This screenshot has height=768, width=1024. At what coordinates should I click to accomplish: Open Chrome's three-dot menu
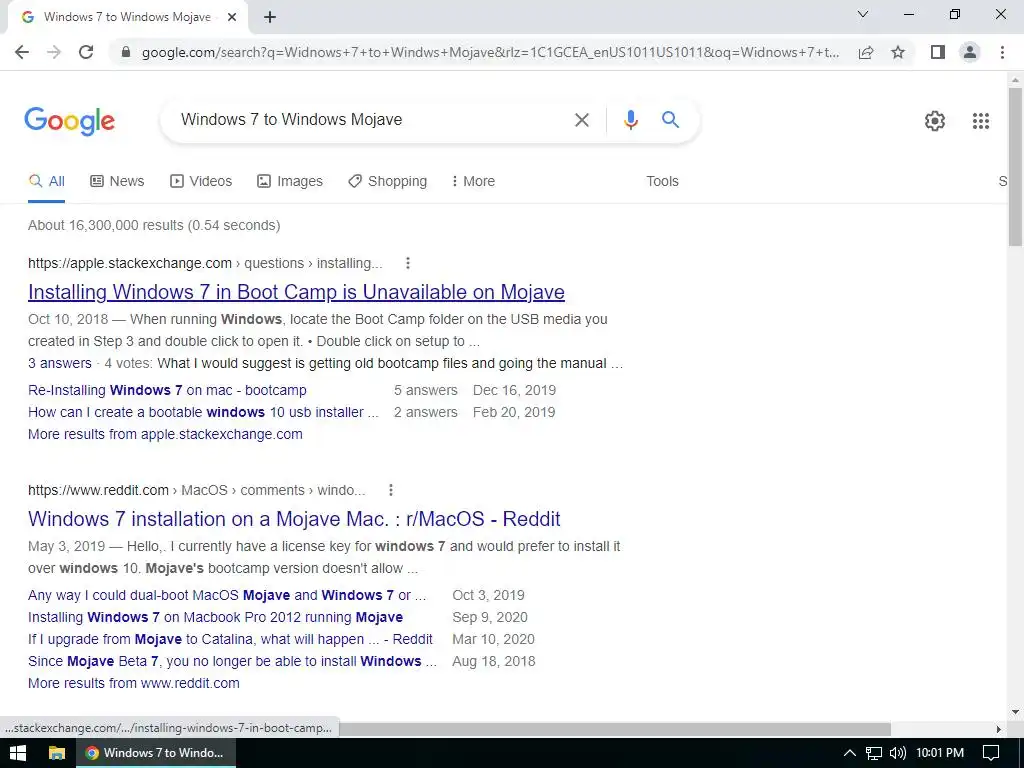point(1002,52)
